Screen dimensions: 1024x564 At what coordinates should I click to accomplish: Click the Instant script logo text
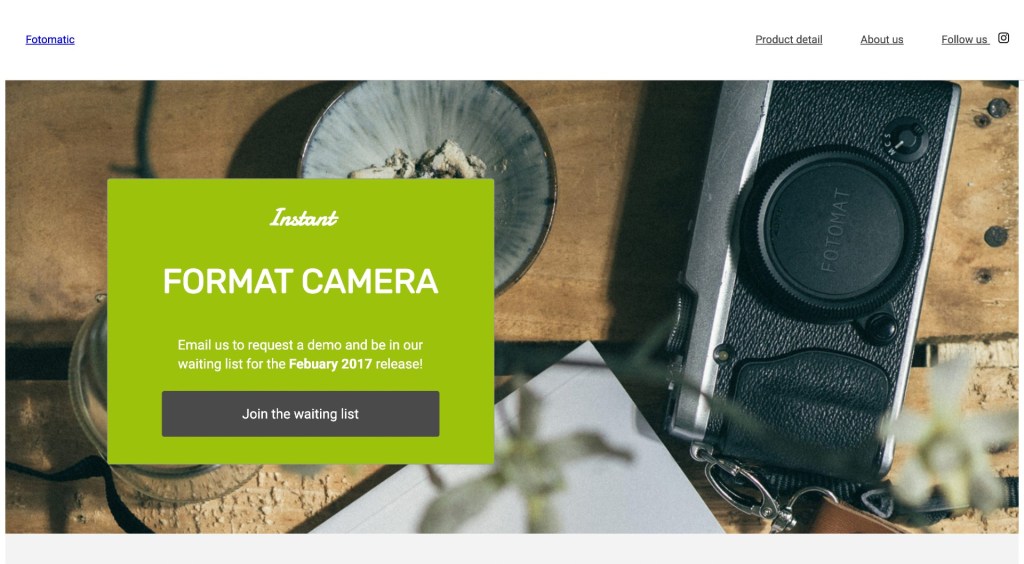tap(304, 217)
